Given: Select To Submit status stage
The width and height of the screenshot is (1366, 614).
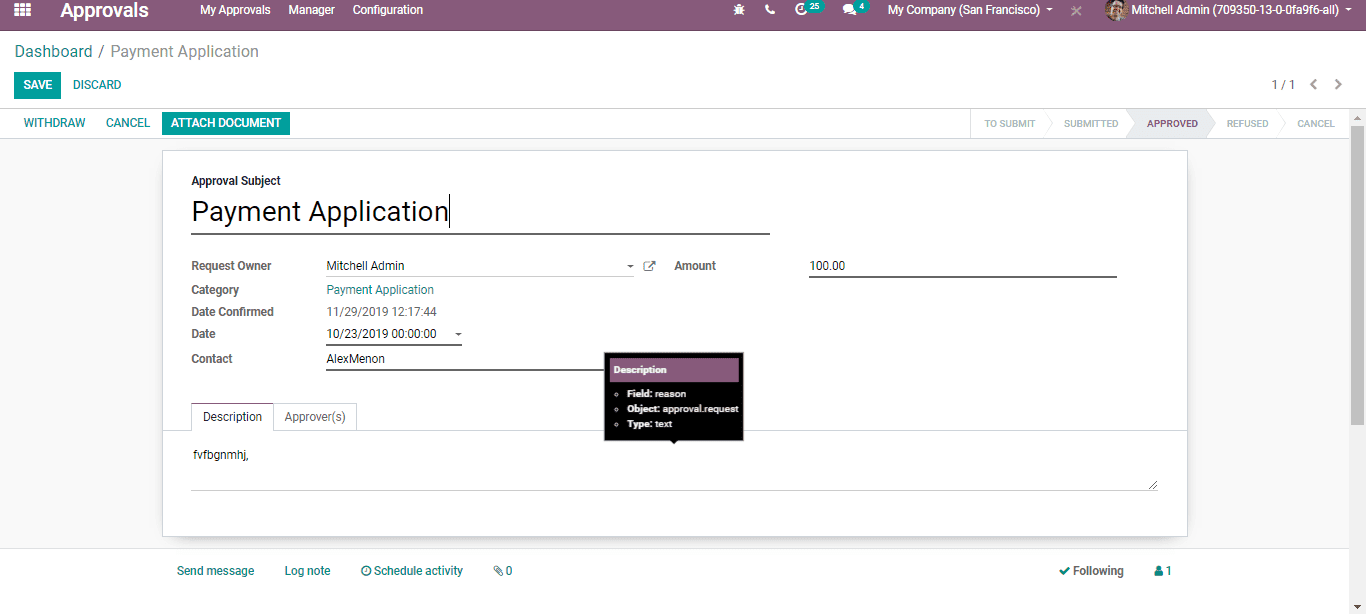Looking at the screenshot, I should tap(1009, 124).
